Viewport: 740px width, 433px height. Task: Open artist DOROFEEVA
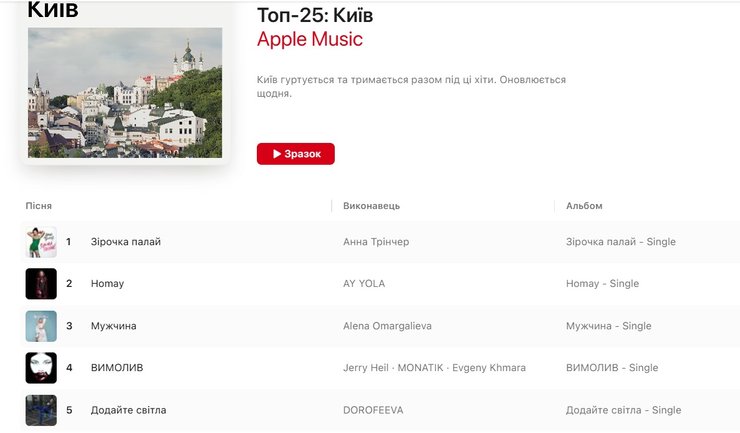pos(374,410)
